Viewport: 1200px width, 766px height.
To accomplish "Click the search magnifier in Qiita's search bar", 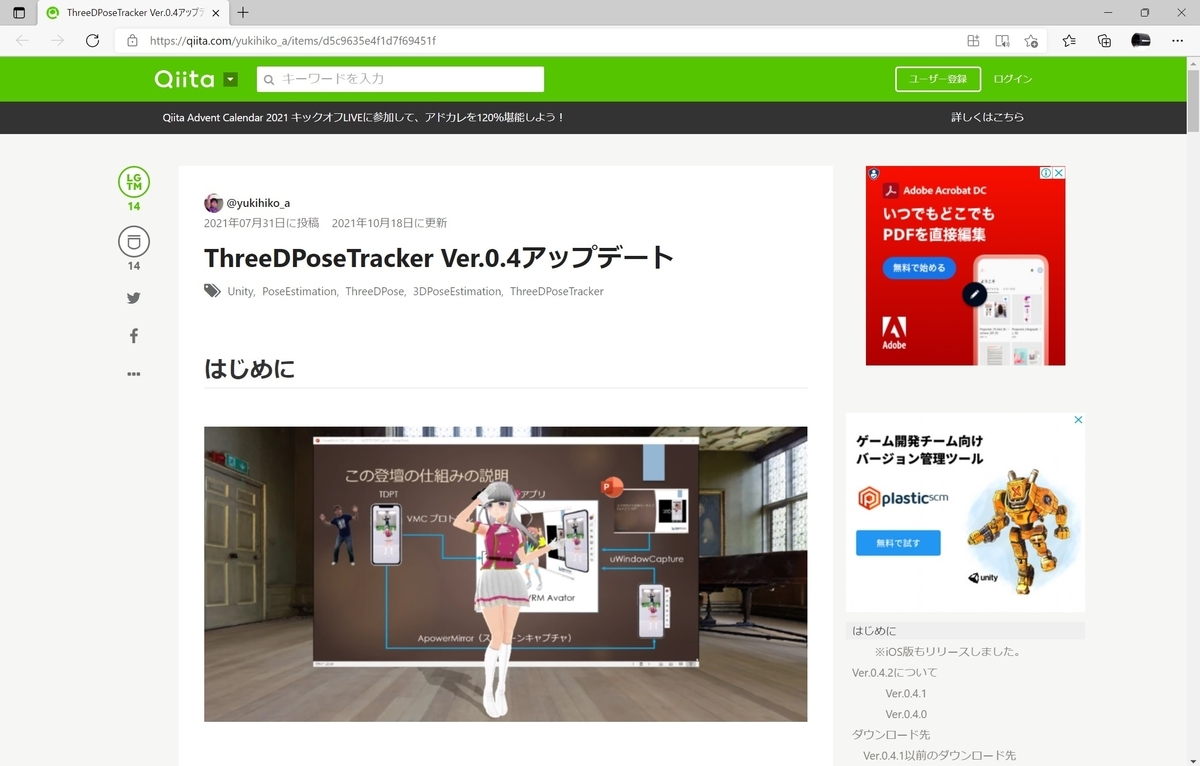I will click(268, 78).
